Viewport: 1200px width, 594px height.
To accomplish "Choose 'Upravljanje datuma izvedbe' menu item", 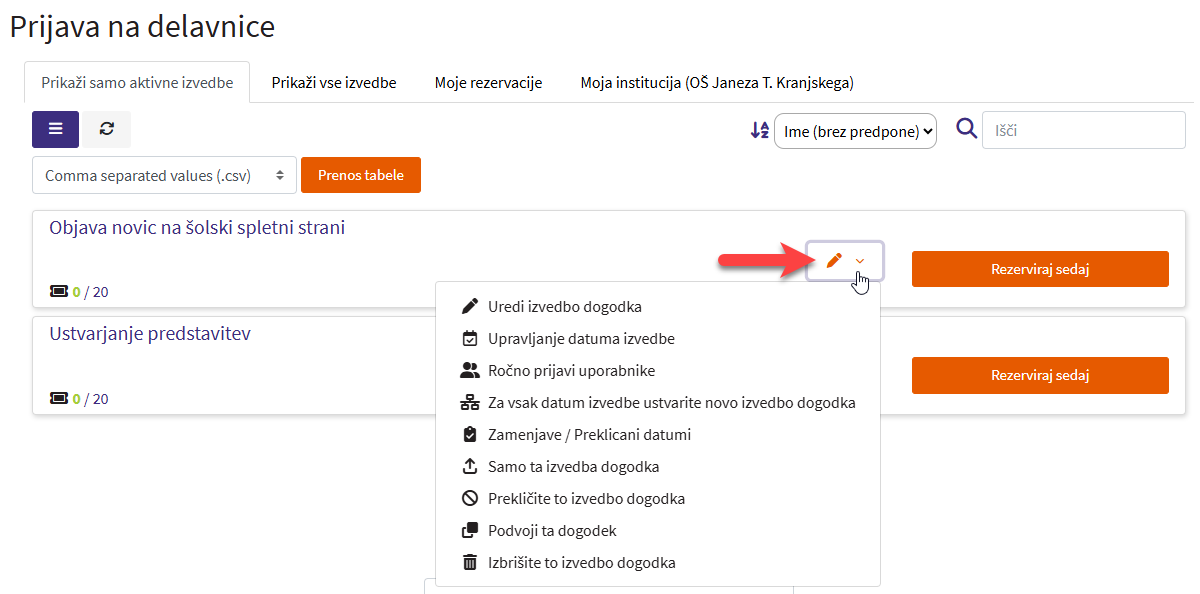I will point(581,339).
